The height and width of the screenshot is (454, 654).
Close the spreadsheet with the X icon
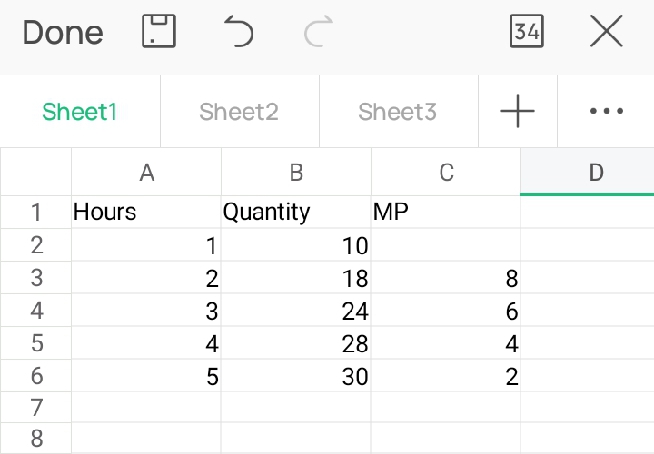point(606,32)
